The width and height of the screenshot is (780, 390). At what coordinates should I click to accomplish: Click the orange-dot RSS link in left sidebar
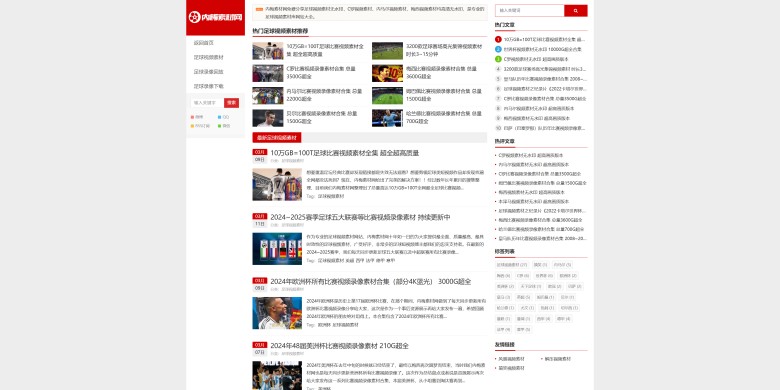(200, 126)
